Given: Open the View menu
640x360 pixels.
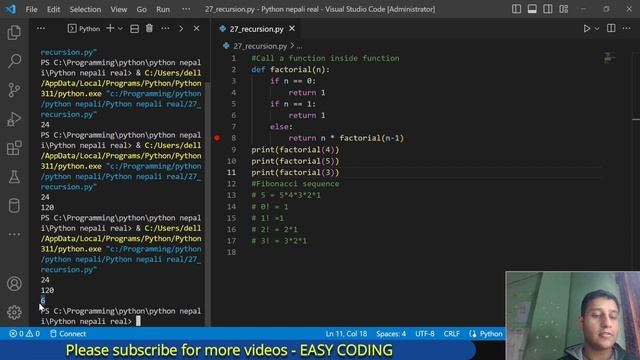Looking at the screenshot, I should [x=118, y=9].
